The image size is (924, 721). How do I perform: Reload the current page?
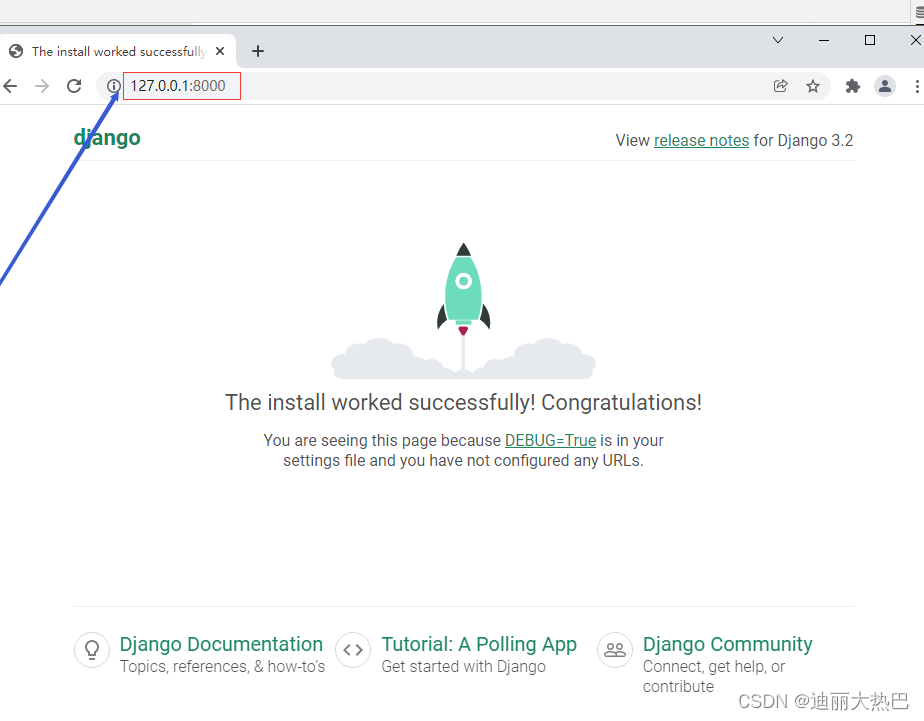click(x=74, y=86)
